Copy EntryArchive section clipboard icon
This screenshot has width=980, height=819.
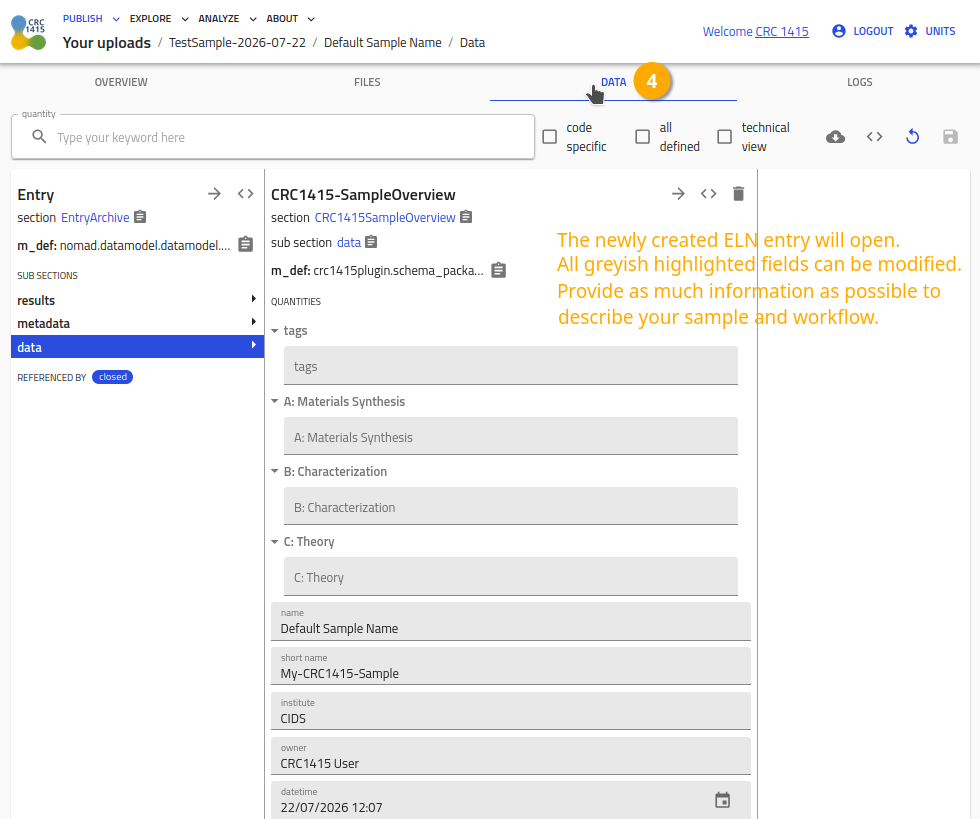[x=141, y=217]
